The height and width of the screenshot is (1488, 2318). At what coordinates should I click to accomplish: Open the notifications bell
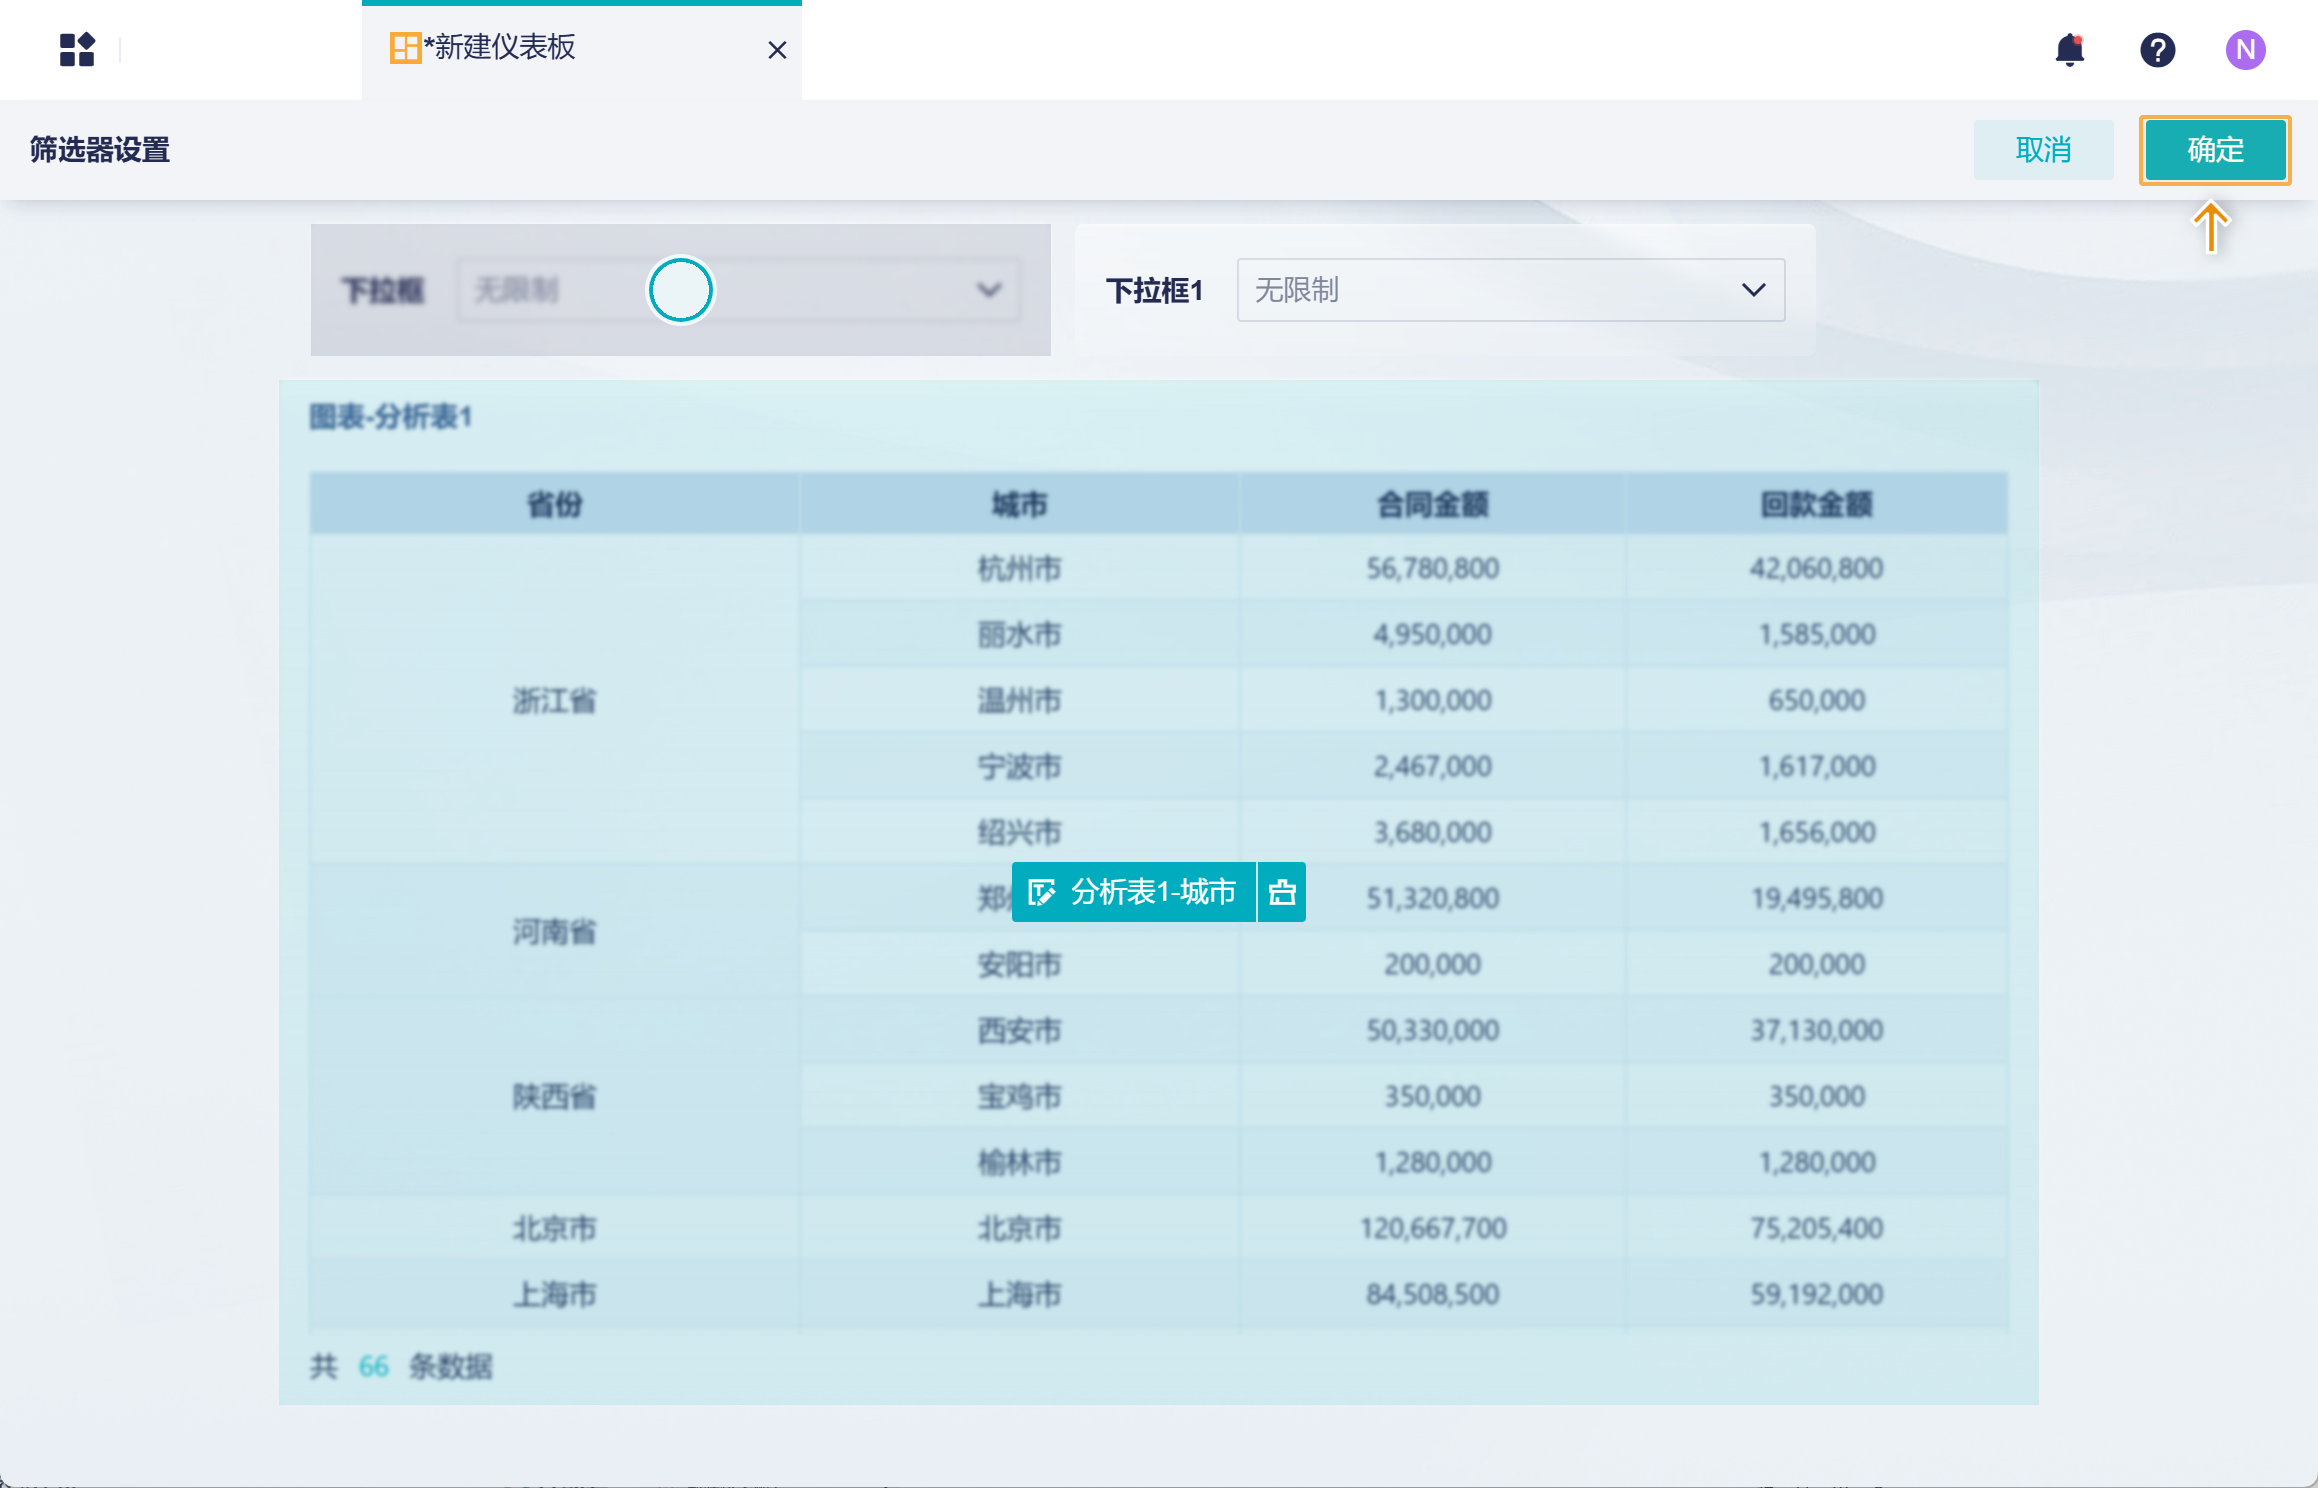coord(2069,49)
